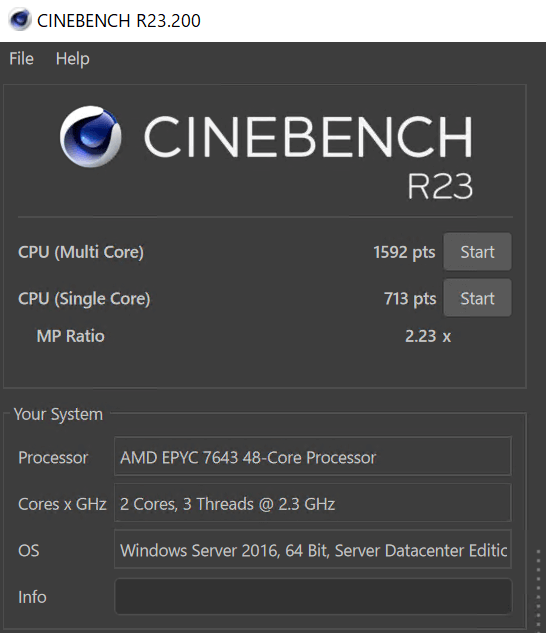Click the R23 version label
The height and width of the screenshot is (633, 546).
tap(440, 186)
